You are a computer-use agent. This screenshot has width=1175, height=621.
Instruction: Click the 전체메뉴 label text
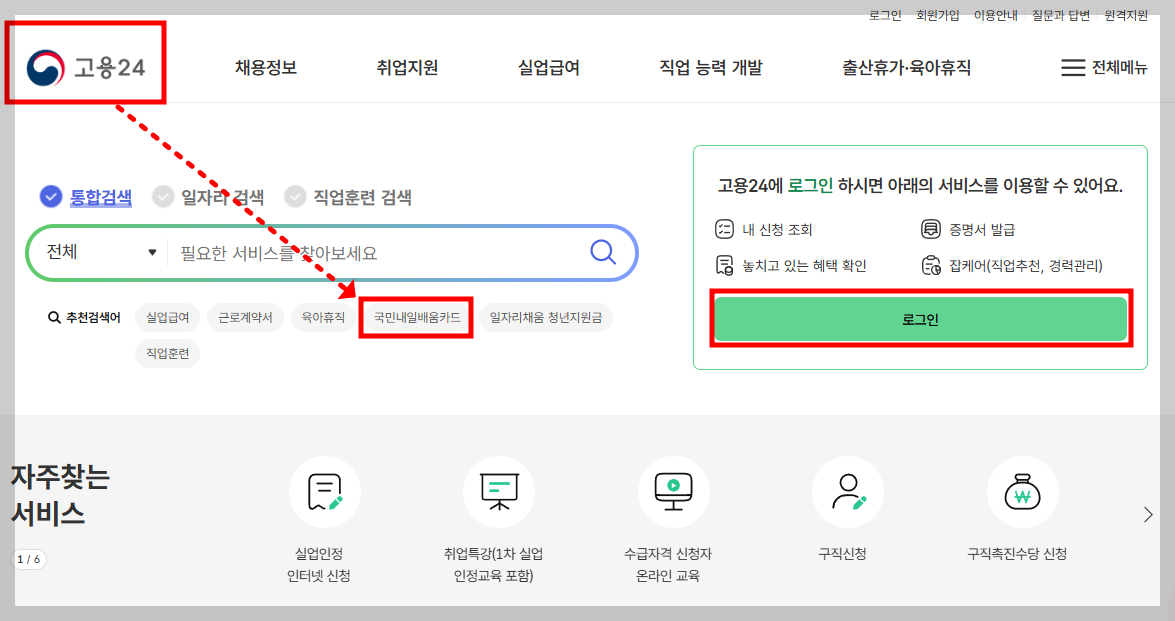click(x=1119, y=67)
